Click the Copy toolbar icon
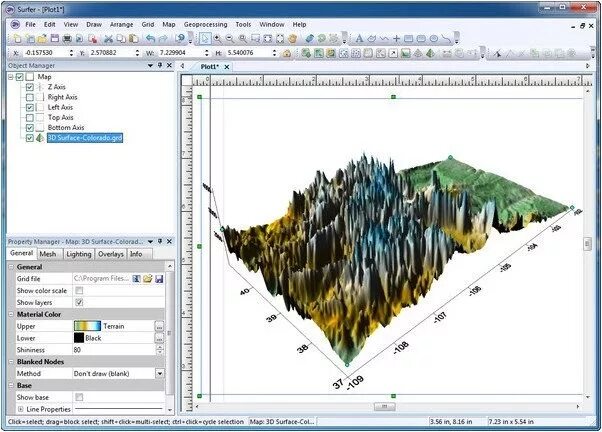602x432 pixels. [x=121, y=38]
